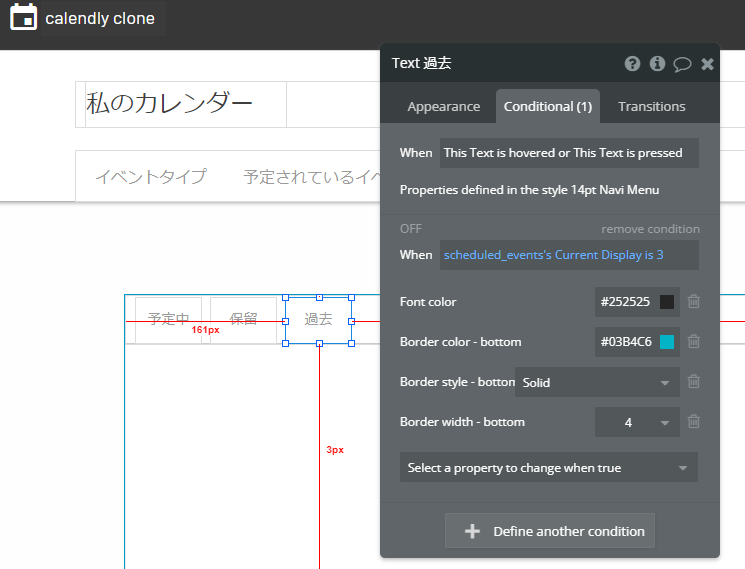Edit the Font color hex #252525
This screenshot has width=745, height=569.
click(x=625, y=302)
